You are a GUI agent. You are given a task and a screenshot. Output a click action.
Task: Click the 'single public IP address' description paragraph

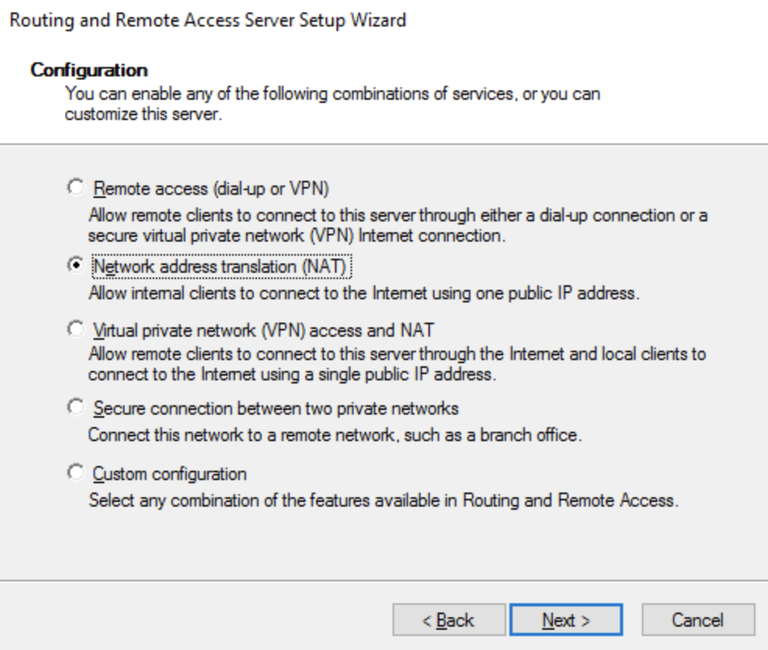click(397, 364)
